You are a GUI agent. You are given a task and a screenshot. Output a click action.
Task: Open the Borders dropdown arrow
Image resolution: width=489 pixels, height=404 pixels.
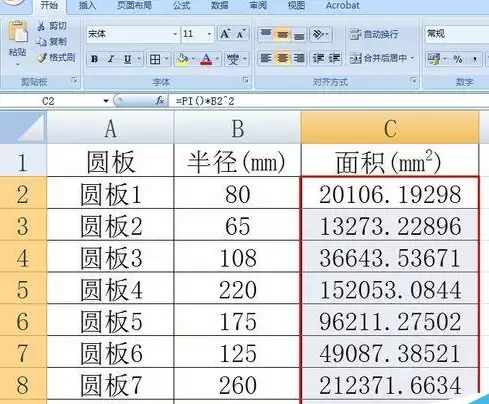click(166, 59)
